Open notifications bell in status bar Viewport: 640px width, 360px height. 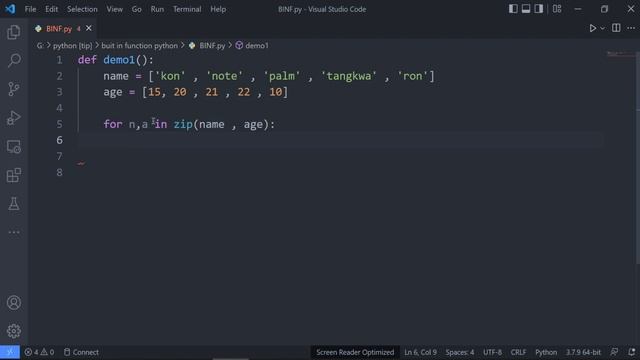[x=631, y=352]
